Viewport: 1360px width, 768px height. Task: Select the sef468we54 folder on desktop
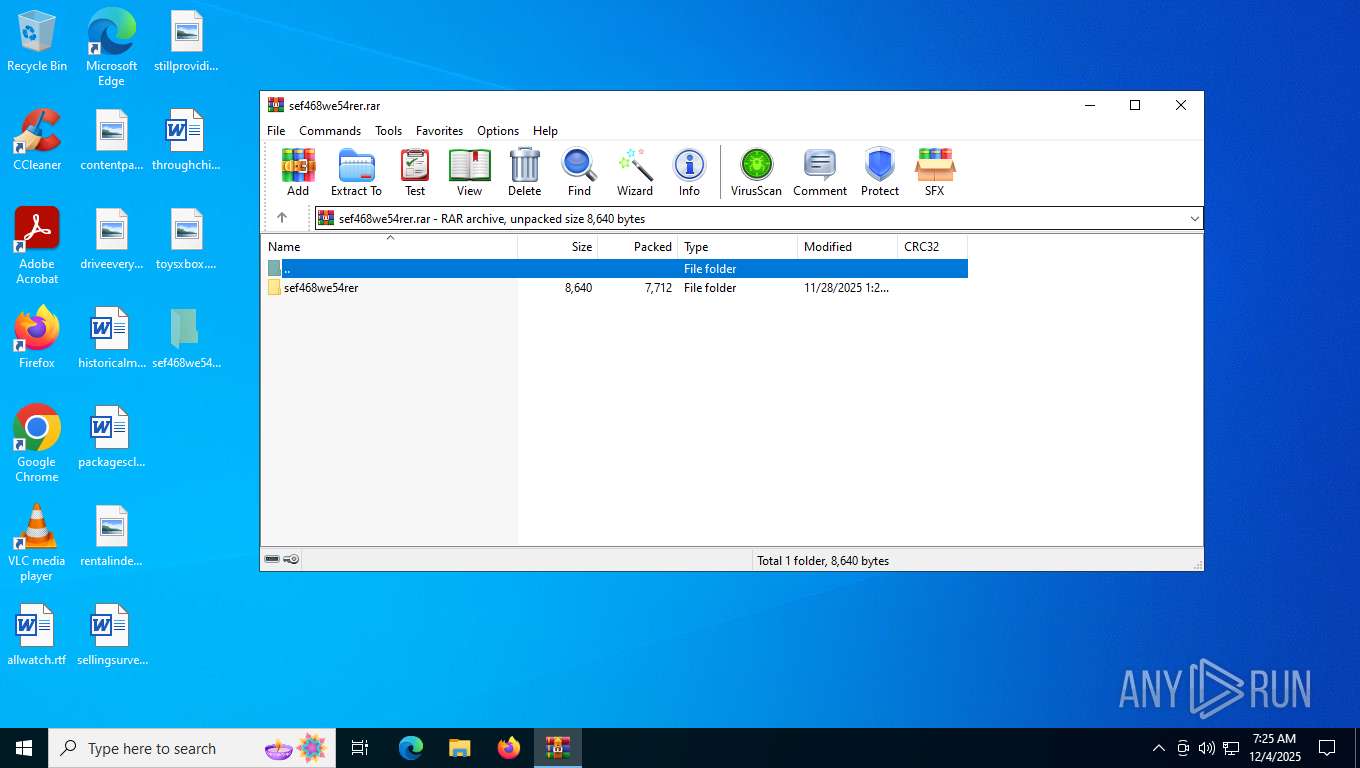(x=186, y=338)
